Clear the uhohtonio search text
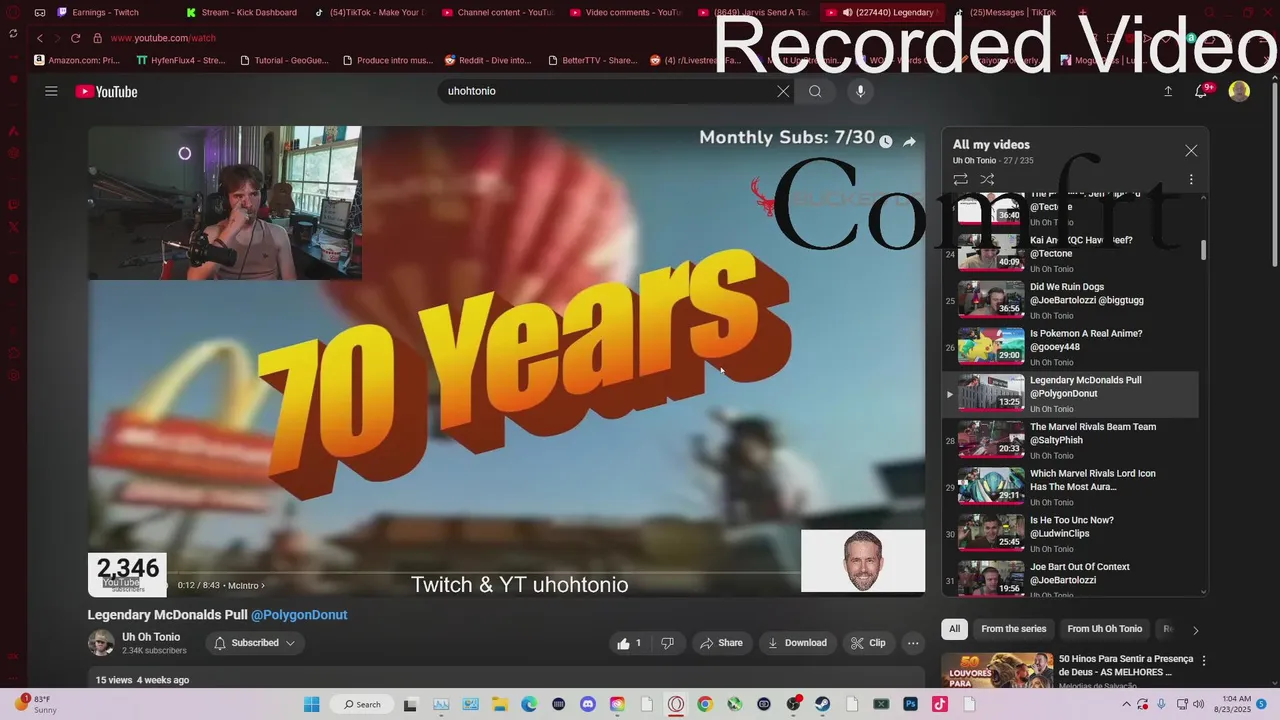This screenshot has height=720, width=1280. pyautogui.click(x=783, y=91)
